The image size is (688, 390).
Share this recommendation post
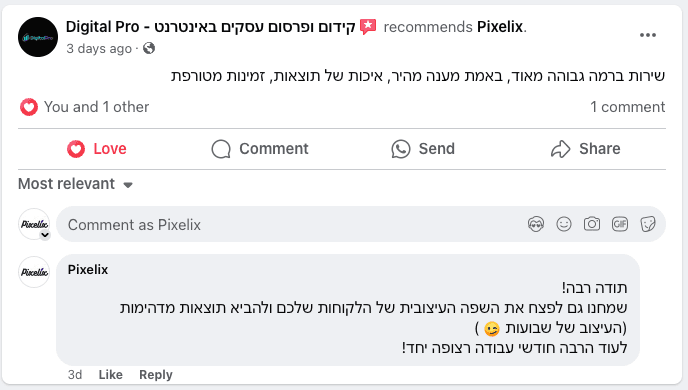click(x=586, y=149)
